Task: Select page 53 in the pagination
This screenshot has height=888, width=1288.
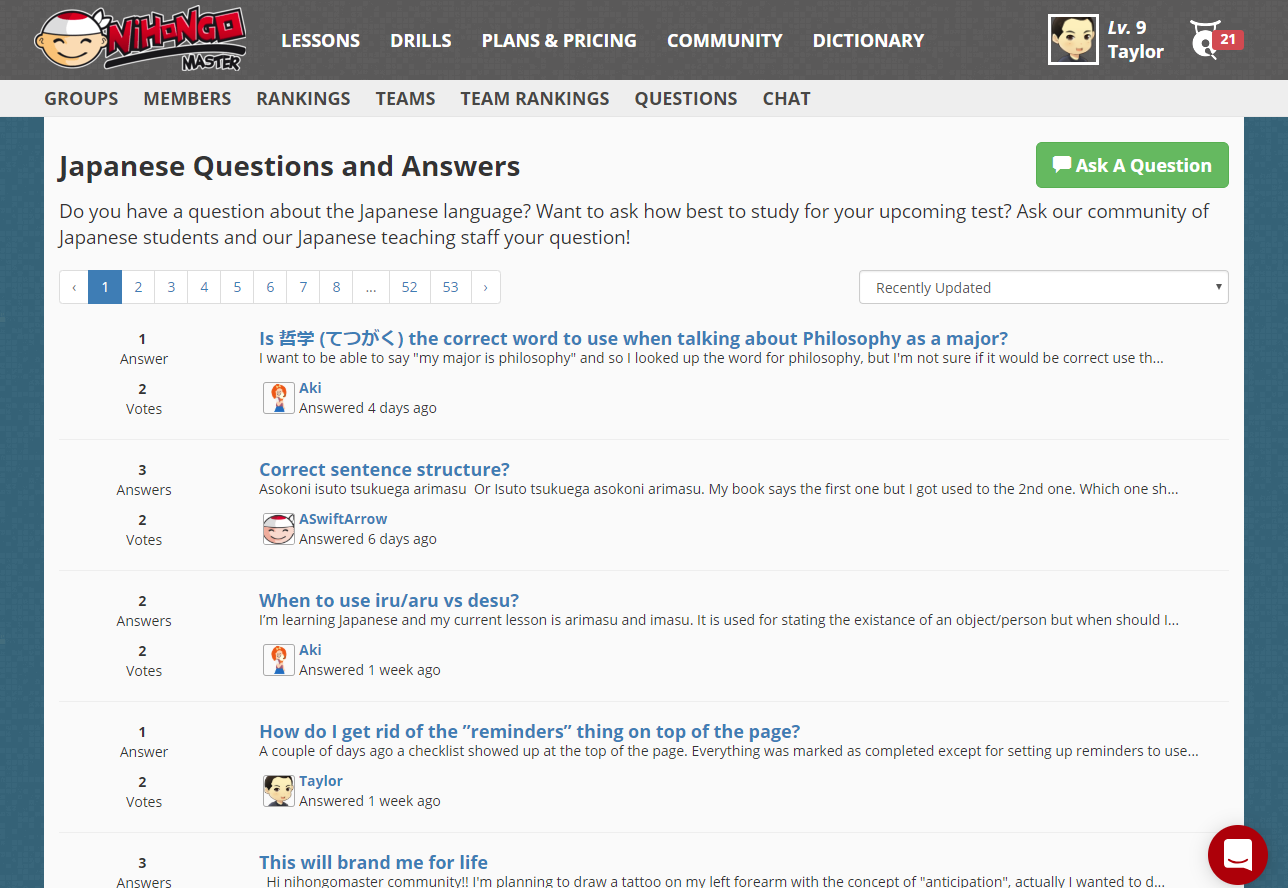Action: coord(450,287)
